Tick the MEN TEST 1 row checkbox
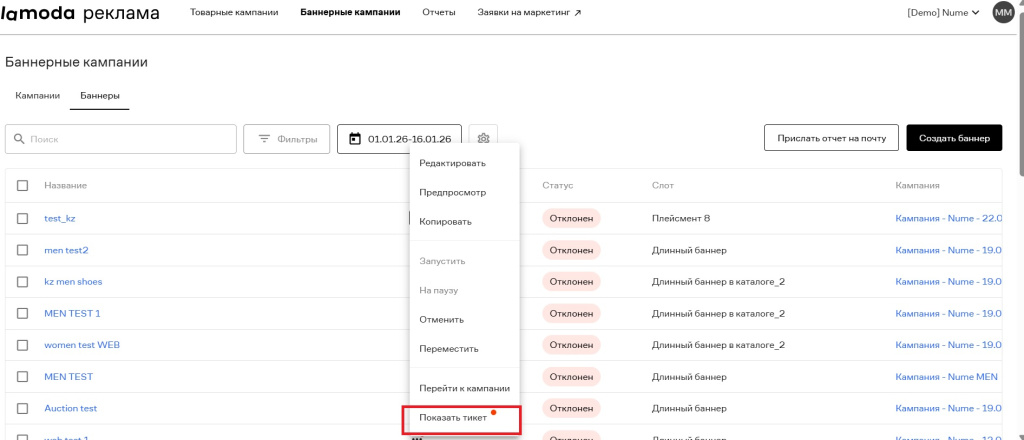The width and height of the screenshot is (1024, 440). pyautogui.click(x=23, y=313)
